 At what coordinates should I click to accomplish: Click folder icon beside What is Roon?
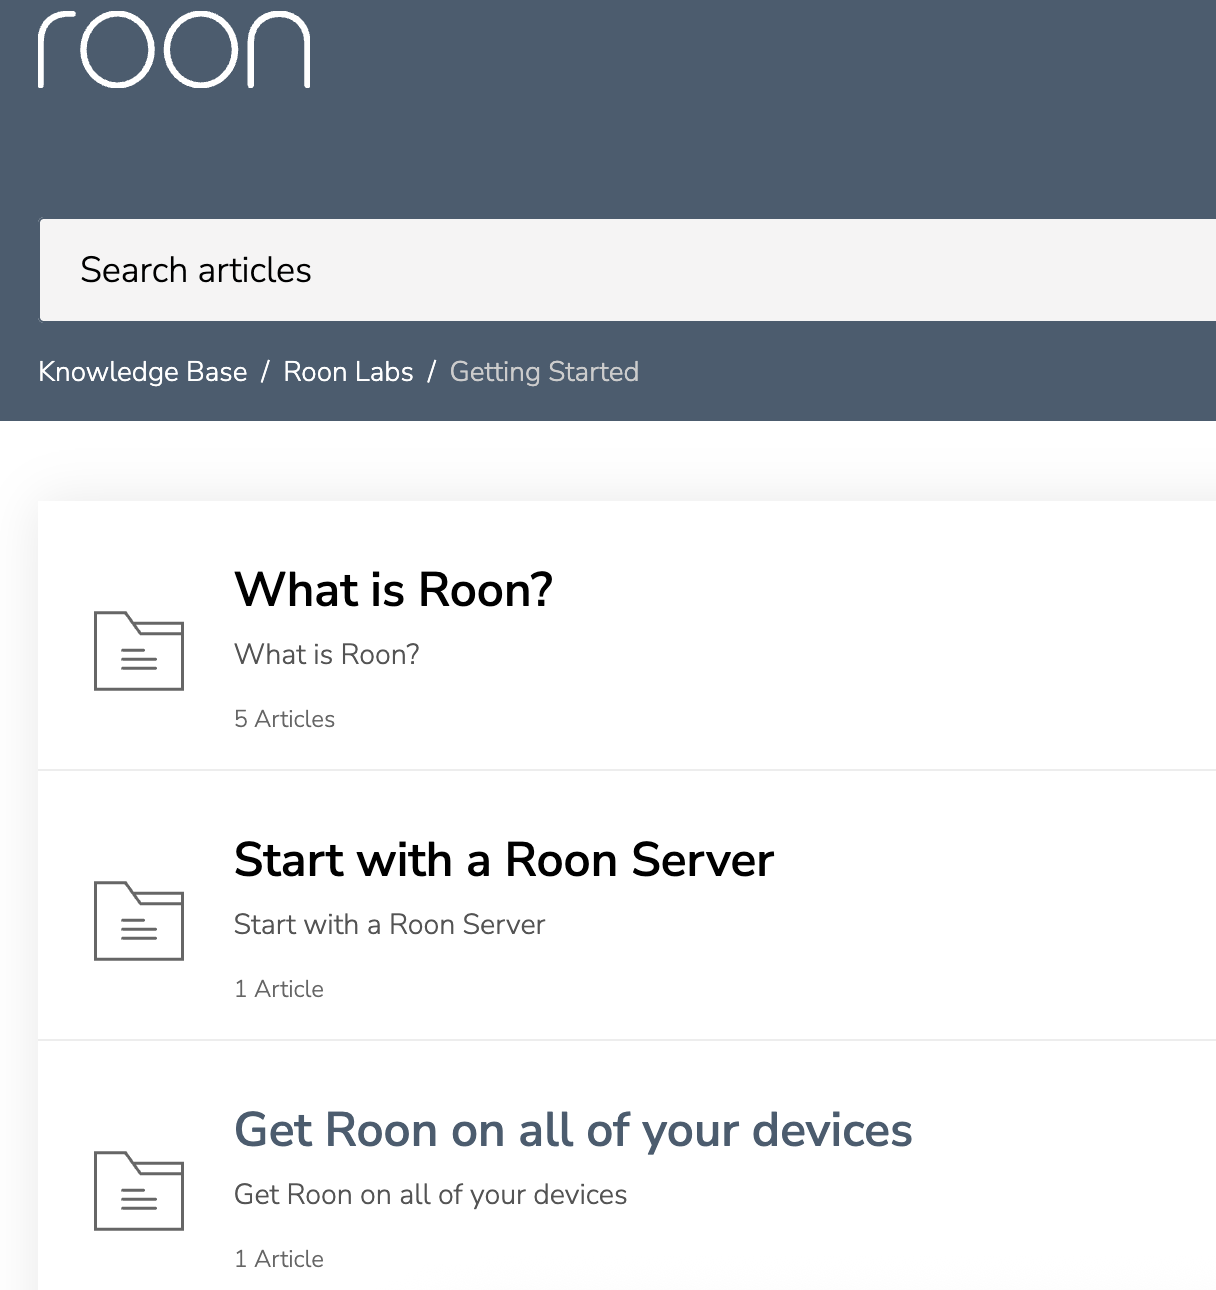139,650
